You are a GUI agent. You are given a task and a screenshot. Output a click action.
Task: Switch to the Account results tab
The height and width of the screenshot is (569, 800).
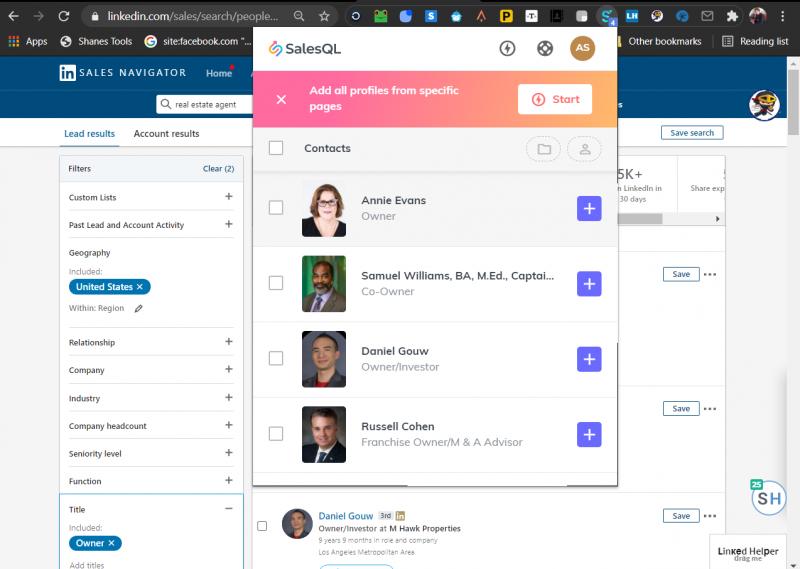(166, 134)
